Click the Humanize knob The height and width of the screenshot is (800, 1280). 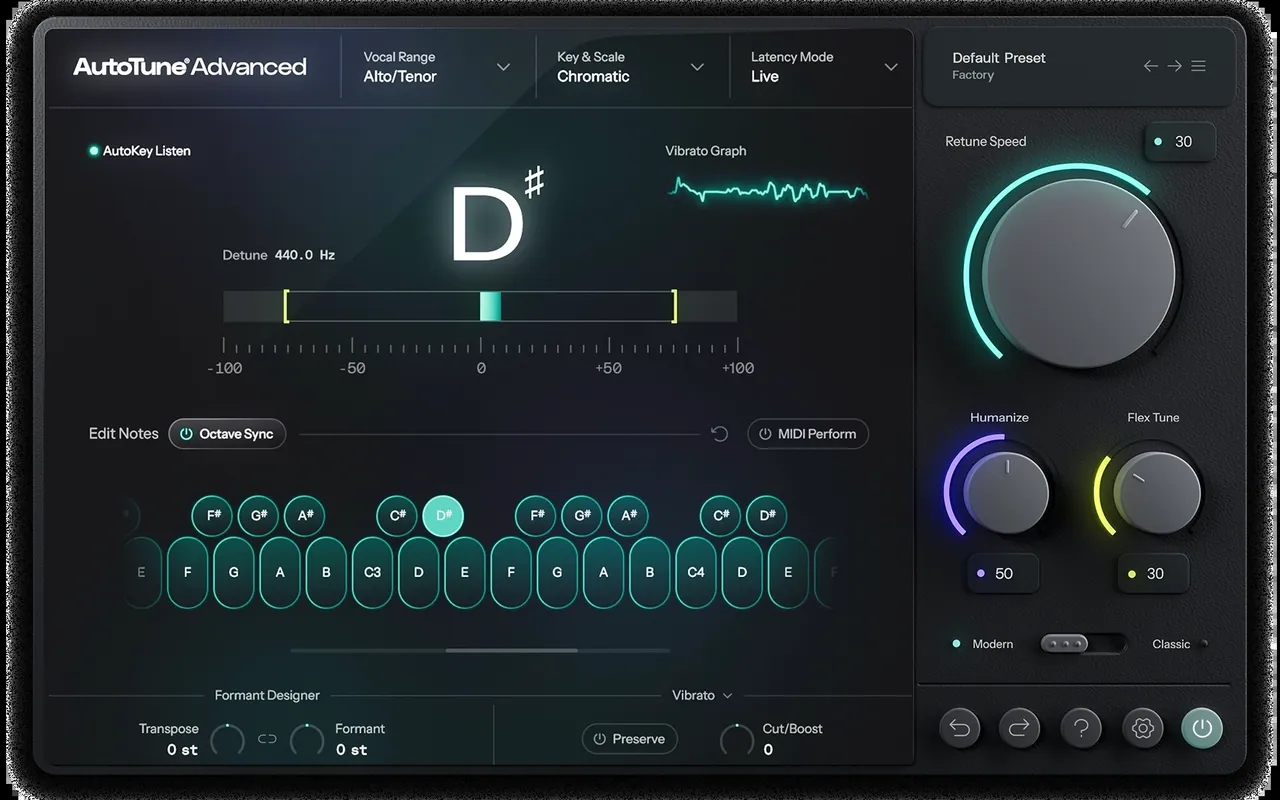pyautogui.click(x=1007, y=493)
